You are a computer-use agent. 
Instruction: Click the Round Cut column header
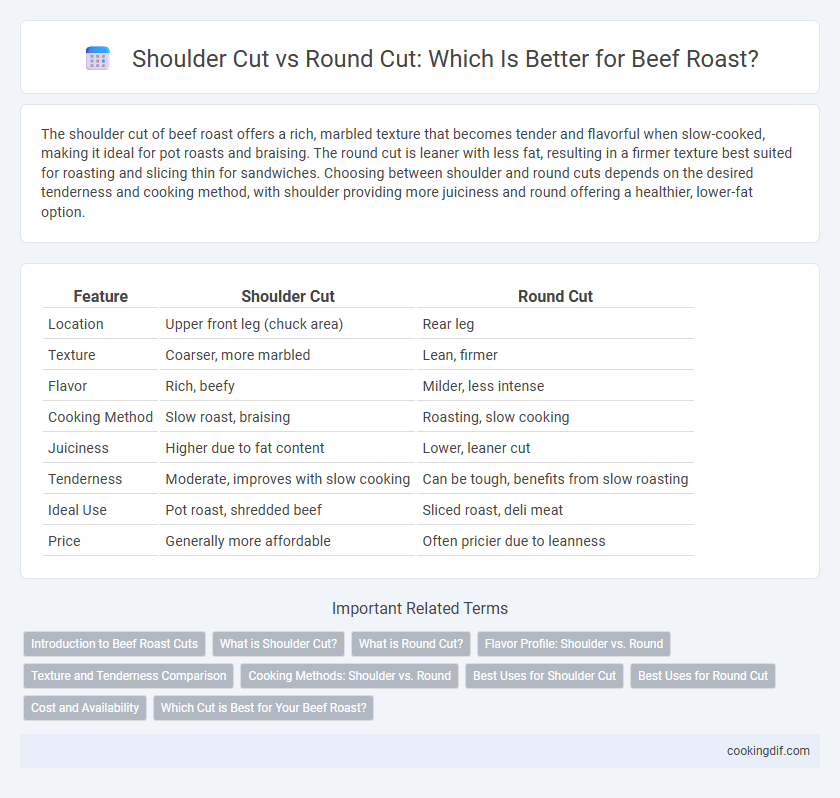point(555,296)
